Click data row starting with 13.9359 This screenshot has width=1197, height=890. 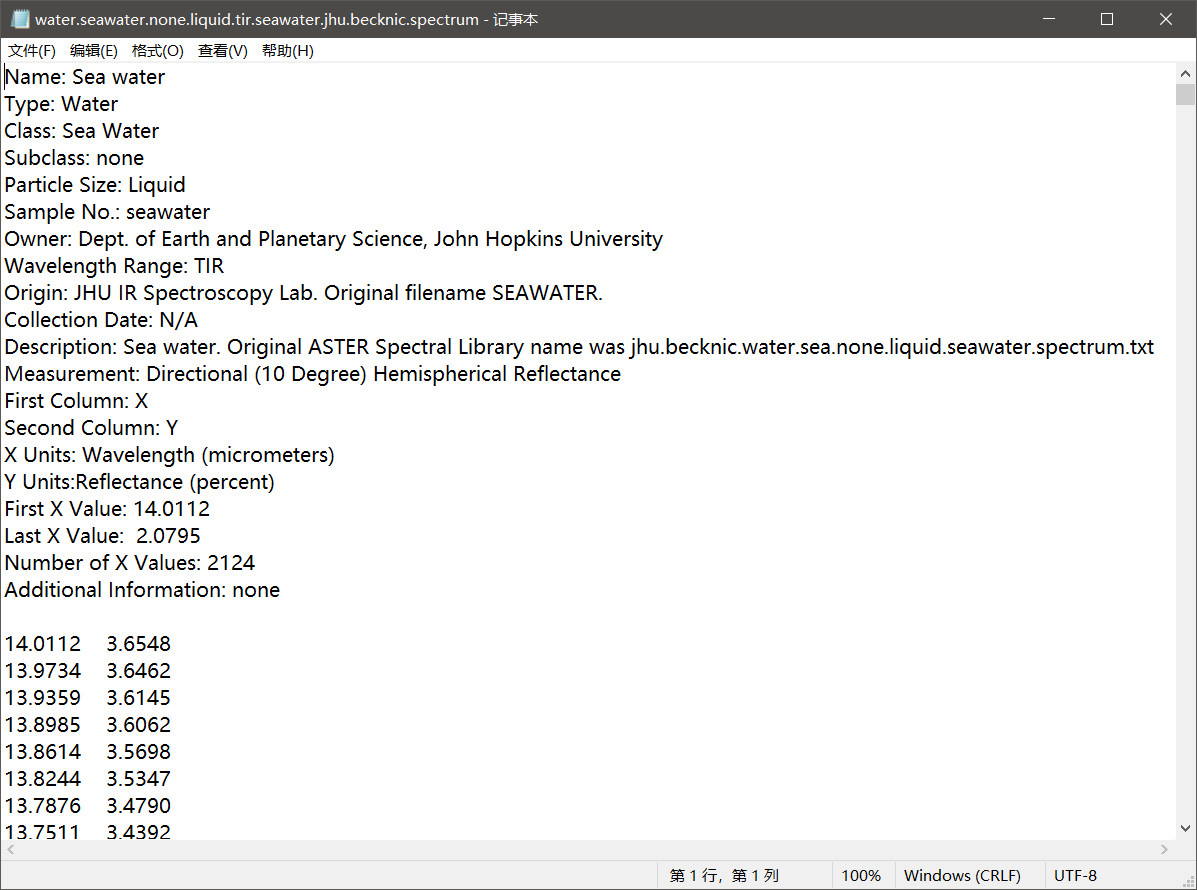88,698
